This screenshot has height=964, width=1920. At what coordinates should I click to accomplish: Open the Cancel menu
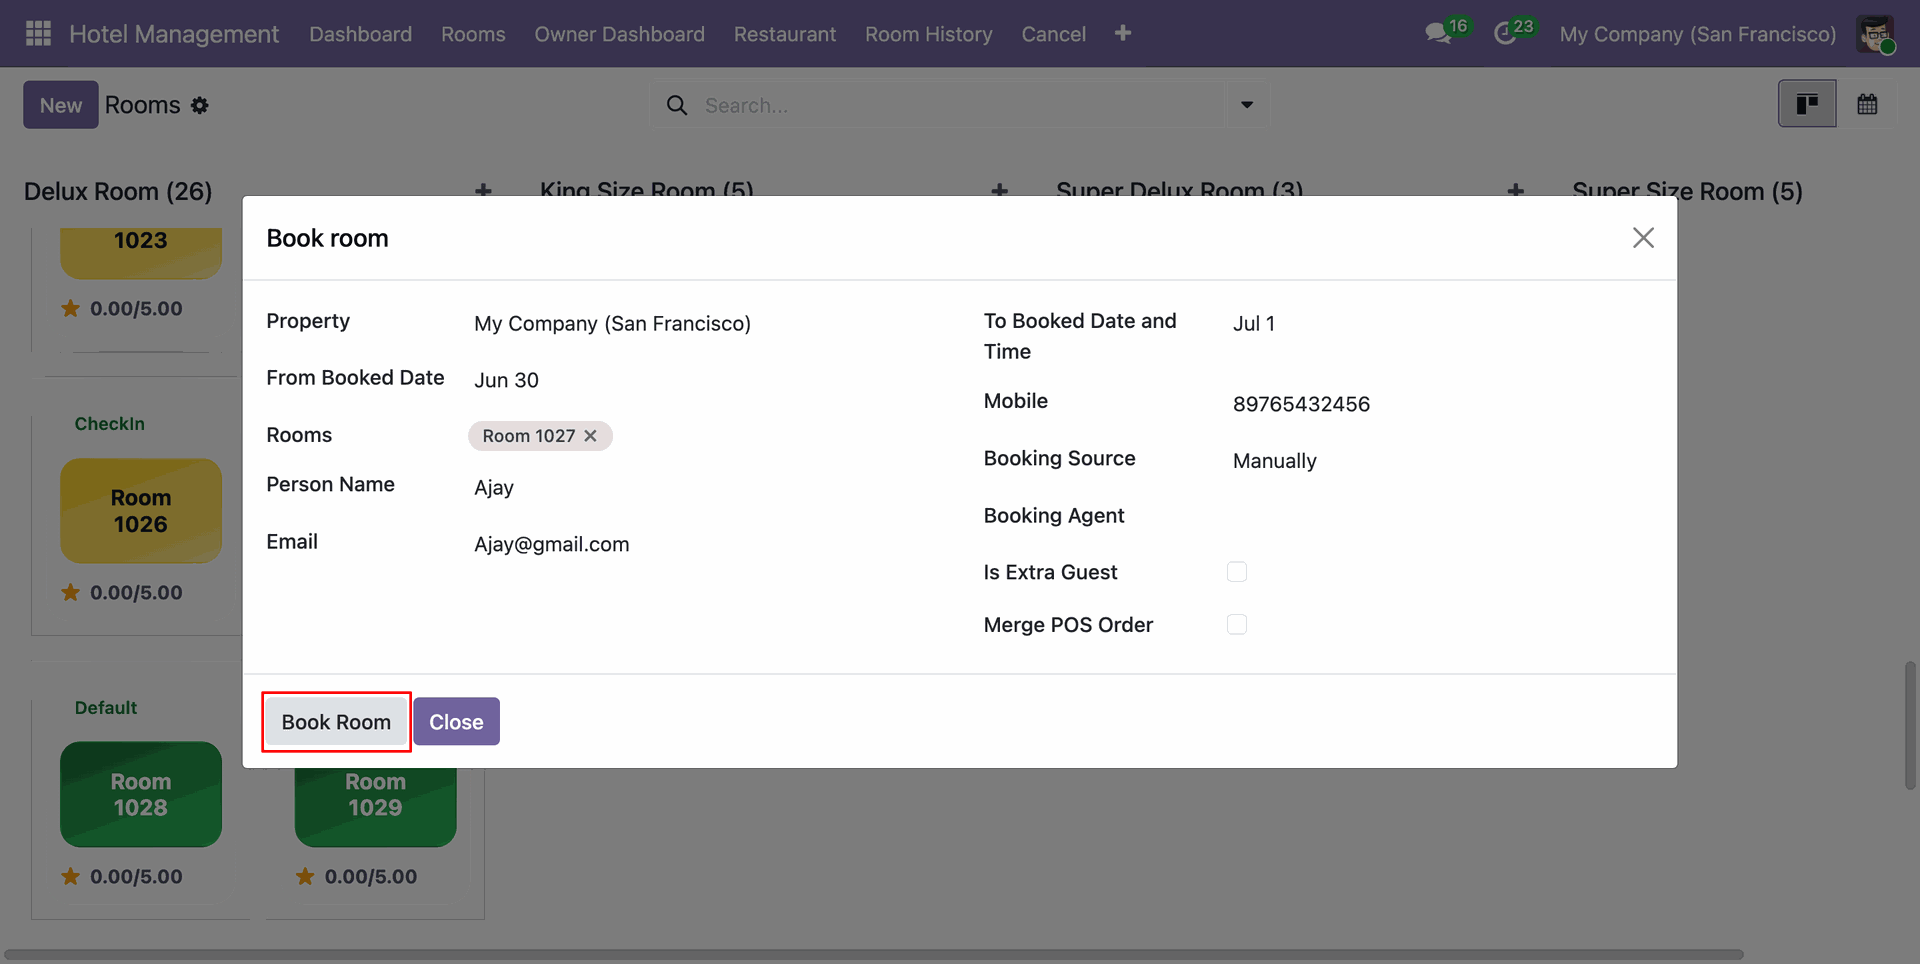click(x=1054, y=34)
